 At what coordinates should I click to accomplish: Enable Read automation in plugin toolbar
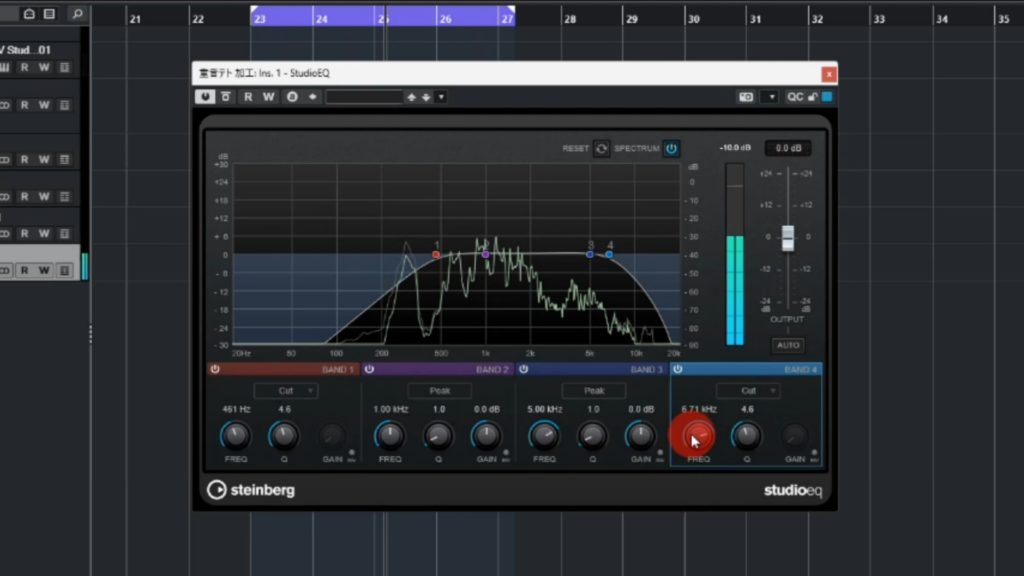coord(248,97)
